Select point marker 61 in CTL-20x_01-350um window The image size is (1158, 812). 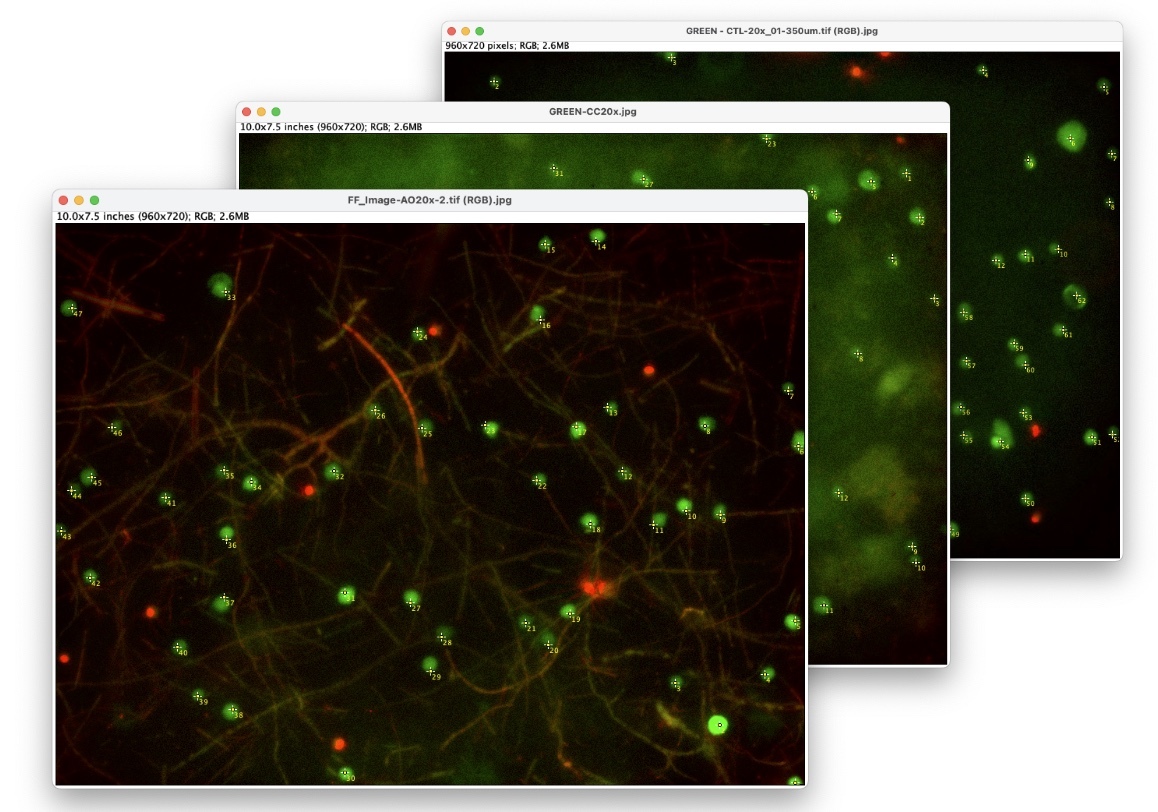(x=1063, y=330)
